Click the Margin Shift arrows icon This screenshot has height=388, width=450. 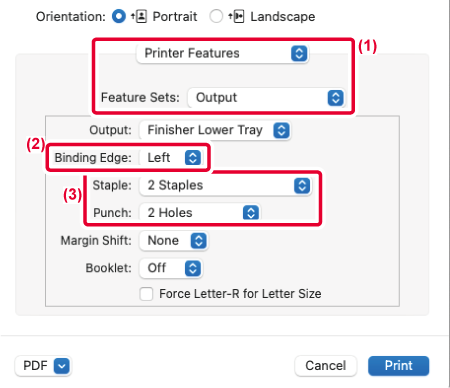pyautogui.click(x=199, y=241)
